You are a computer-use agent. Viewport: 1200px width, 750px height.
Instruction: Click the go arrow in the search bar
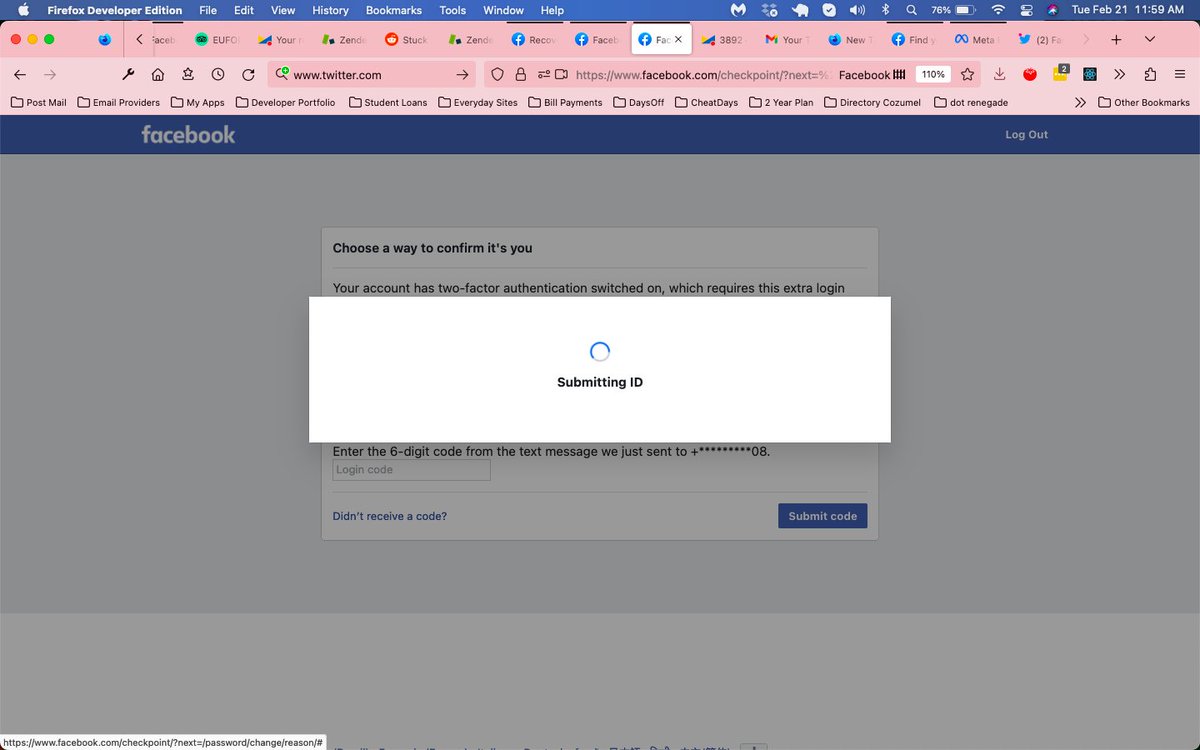point(462,74)
